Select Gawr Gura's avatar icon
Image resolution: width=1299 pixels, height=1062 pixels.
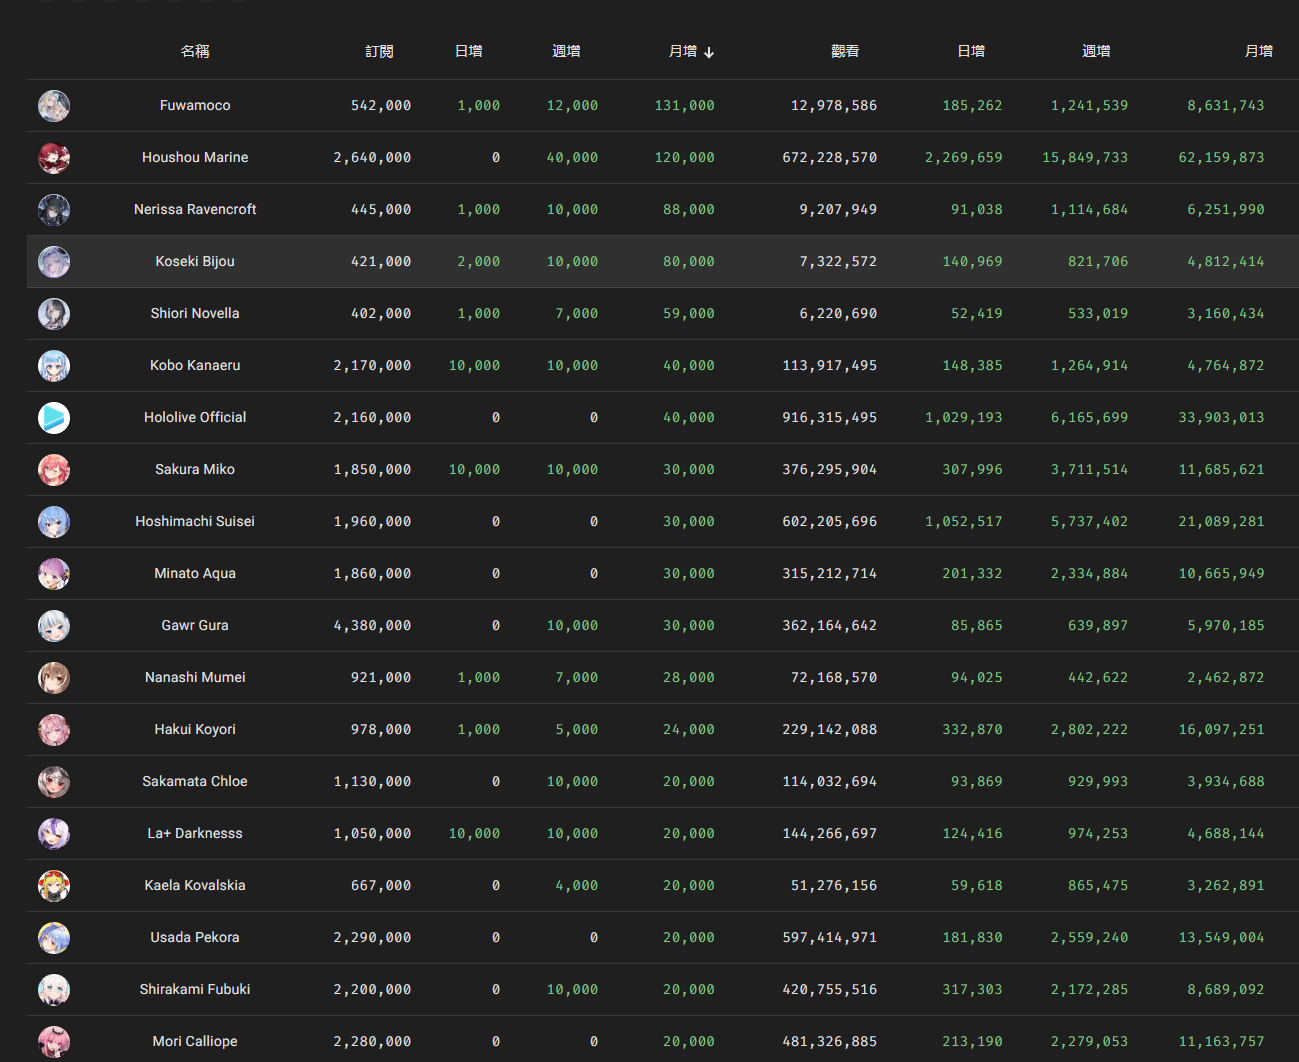54,626
